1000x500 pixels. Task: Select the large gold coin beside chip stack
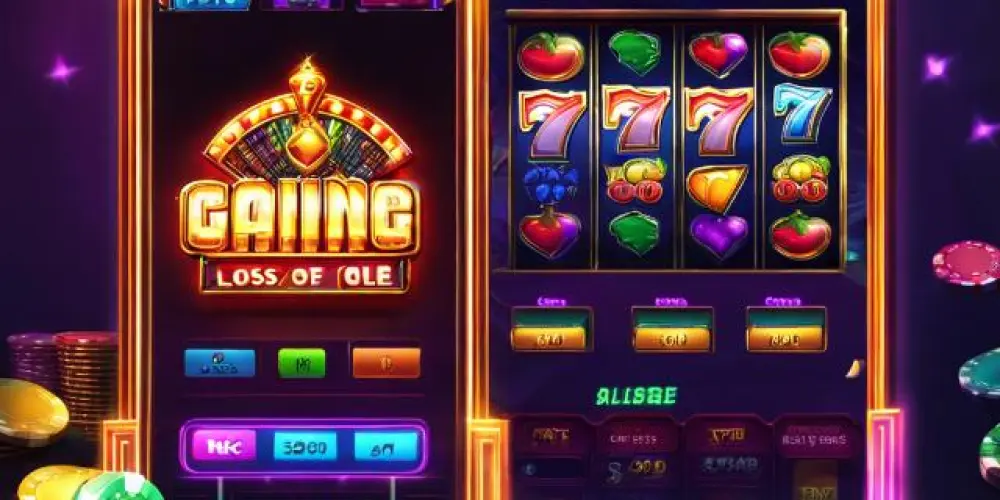pos(32,408)
